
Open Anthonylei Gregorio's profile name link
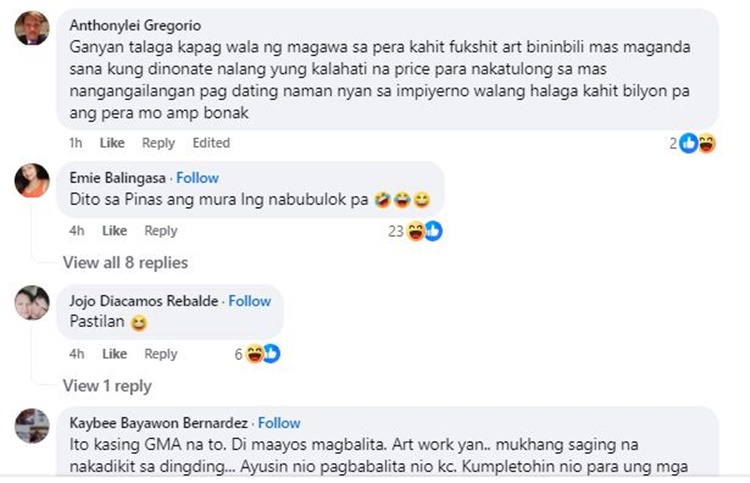(x=133, y=25)
